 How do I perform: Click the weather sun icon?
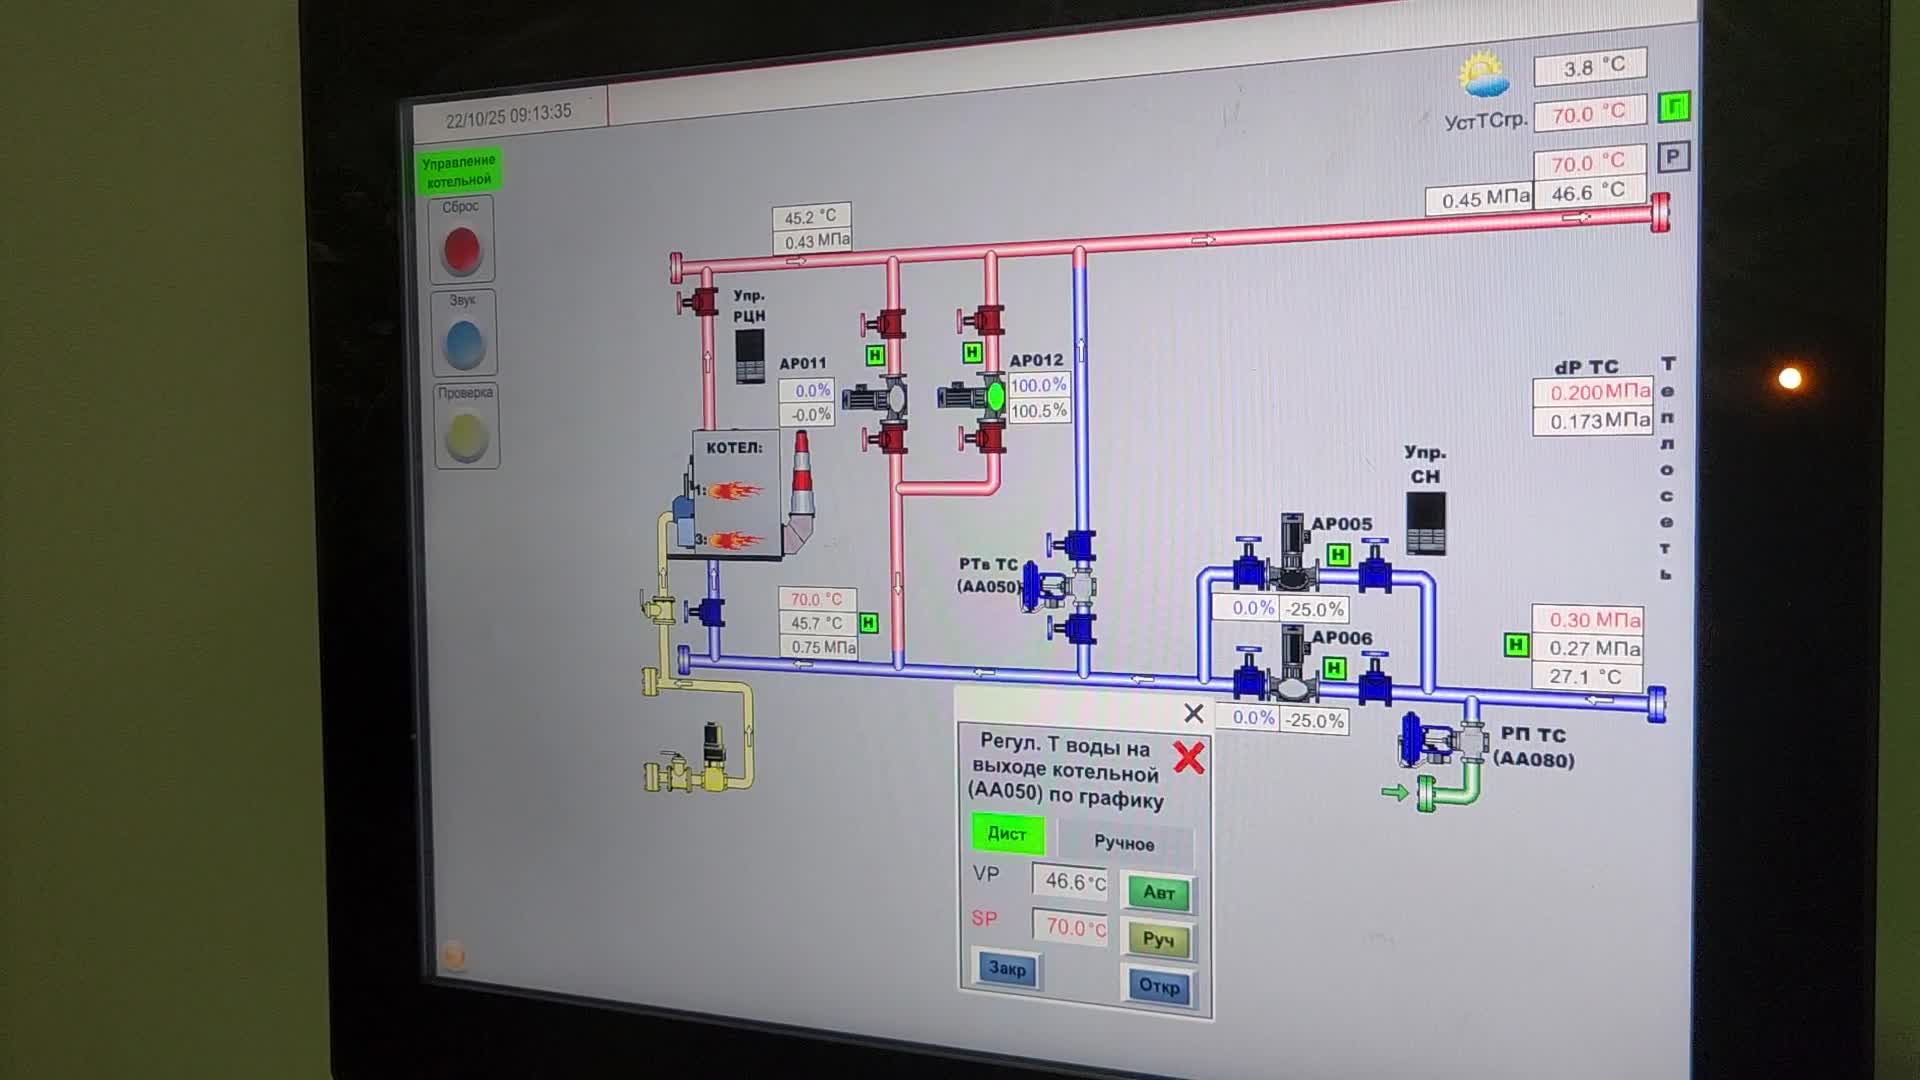[1483, 75]
